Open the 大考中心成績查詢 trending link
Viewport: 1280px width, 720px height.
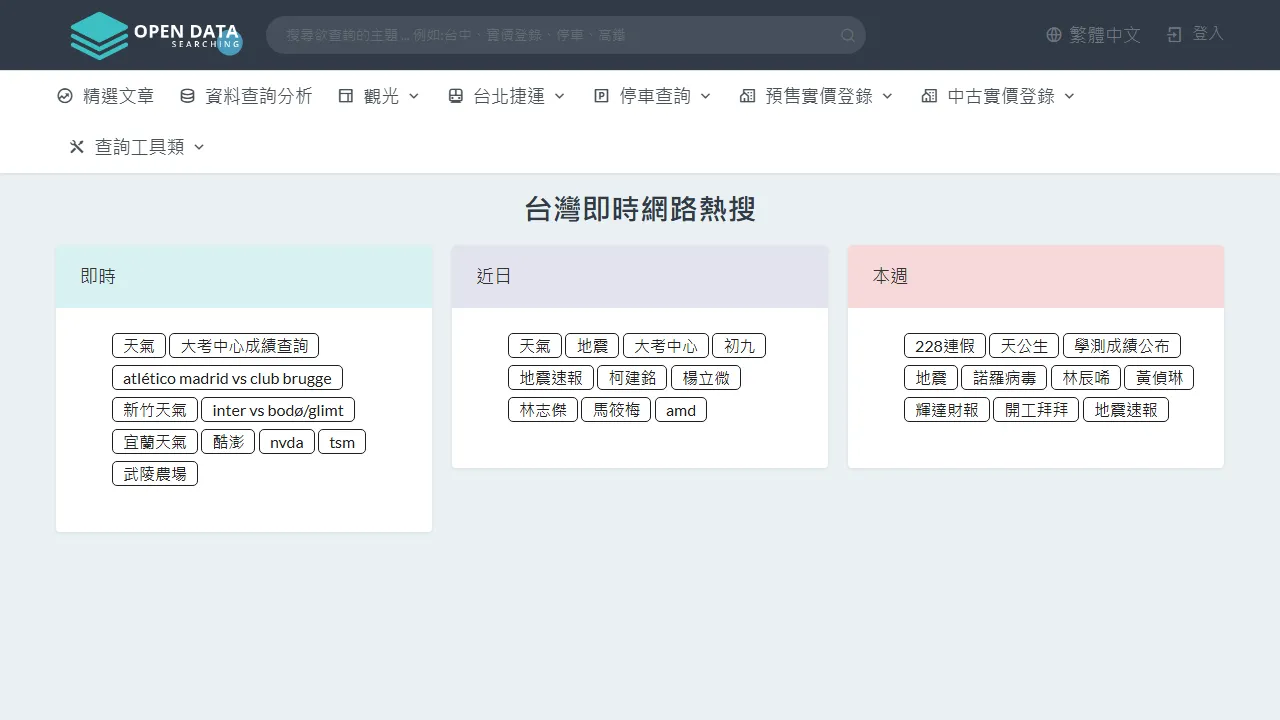pyautogui.click(x=246, y=345)
